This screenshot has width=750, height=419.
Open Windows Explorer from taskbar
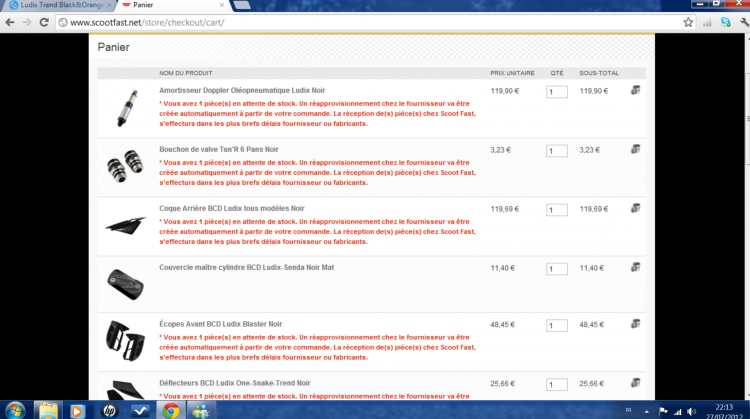tap(48, 411)
